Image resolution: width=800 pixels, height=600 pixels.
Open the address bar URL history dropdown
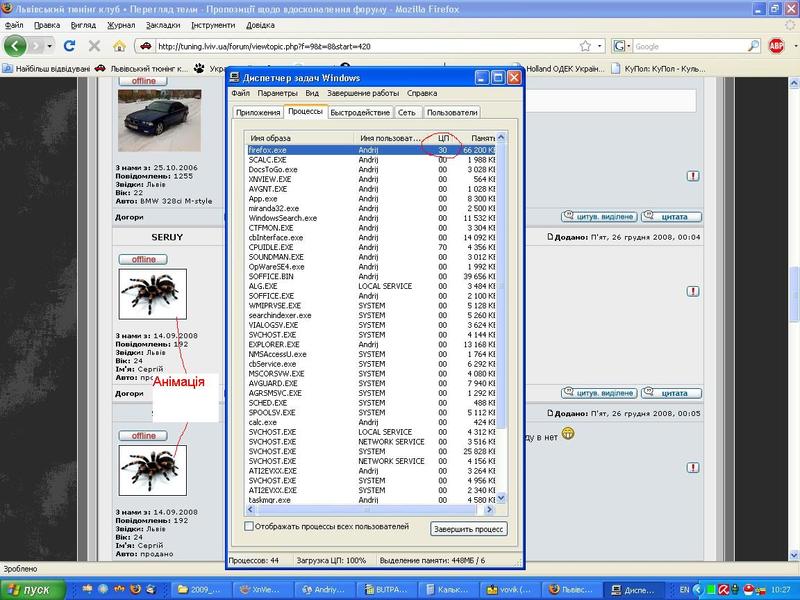tap(599, 46)
